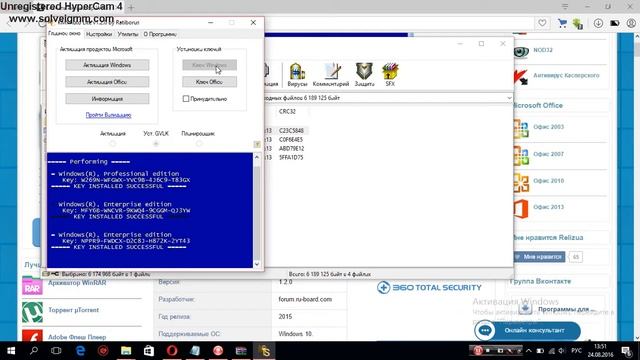Switch to Opera browser on taskbar

coord(172,351)
